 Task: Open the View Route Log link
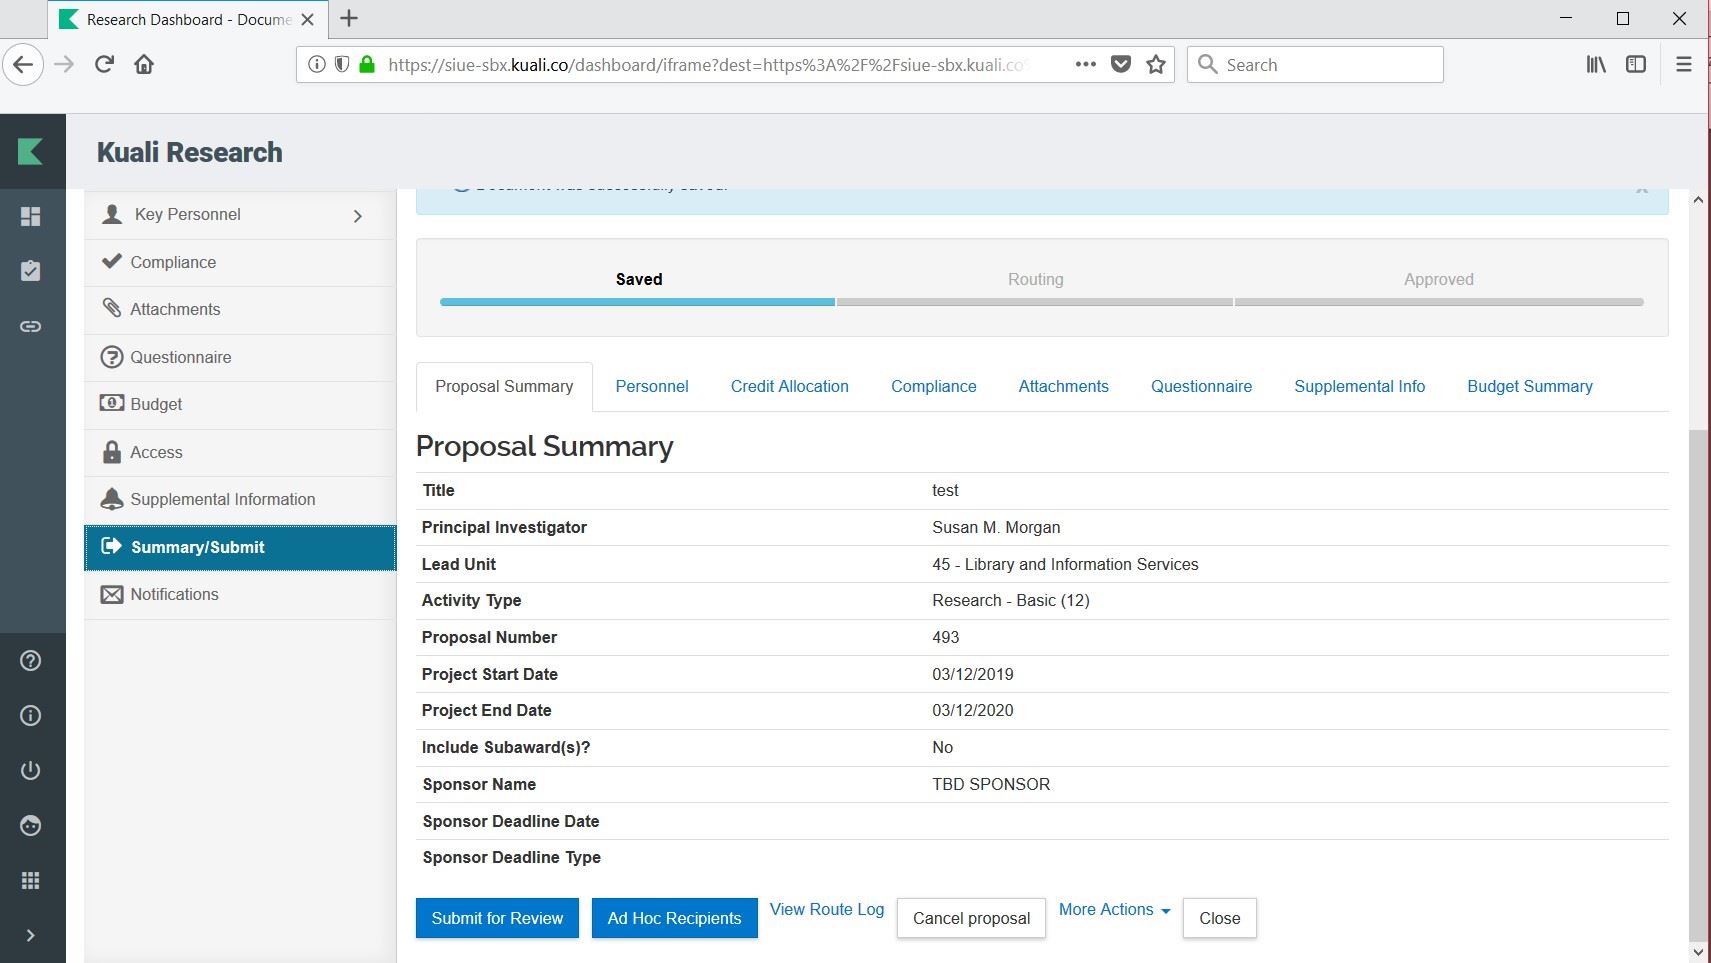[x=826, y=909]
